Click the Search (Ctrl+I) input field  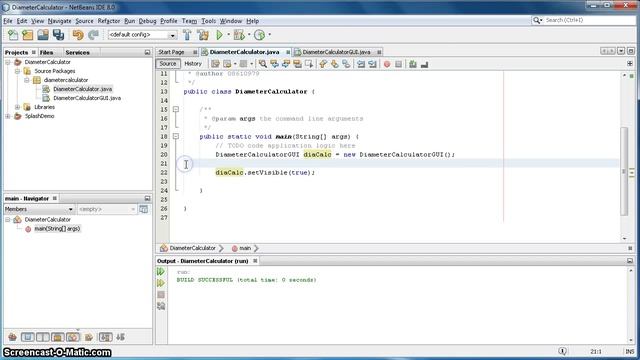coord(589,20)
